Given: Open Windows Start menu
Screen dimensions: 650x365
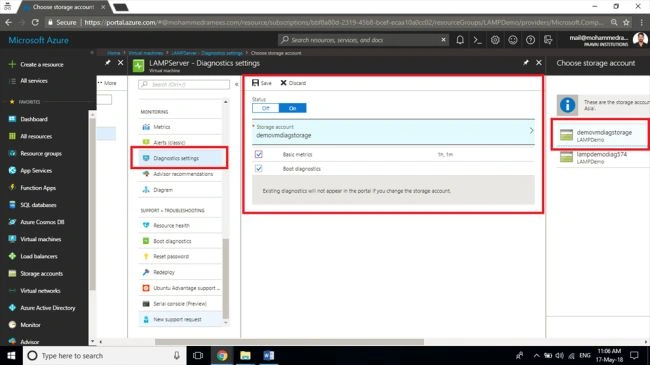Looking at the screenshot, I should pos(11,356).
